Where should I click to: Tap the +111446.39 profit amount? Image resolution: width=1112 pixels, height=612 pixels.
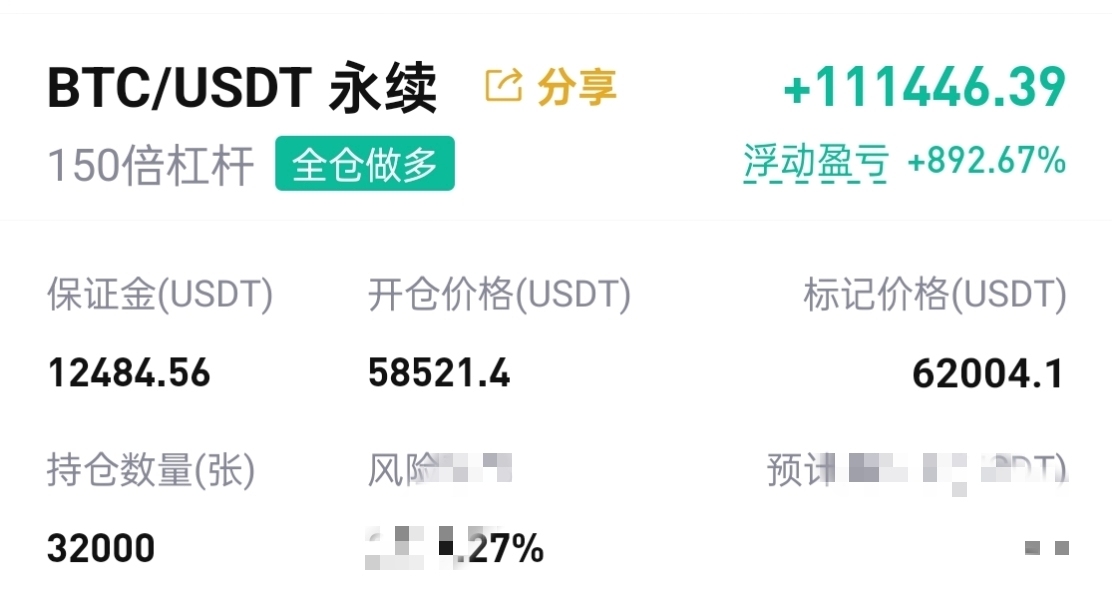tap(925, 88)
